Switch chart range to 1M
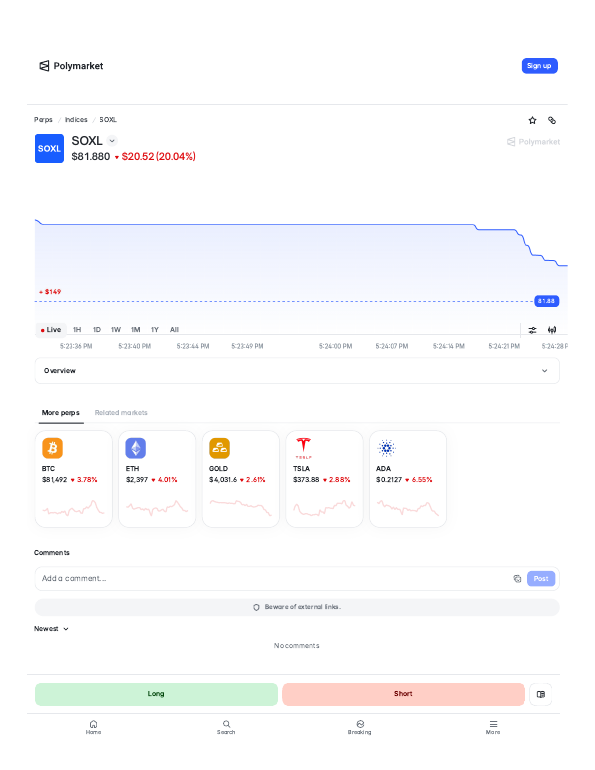The image size is (595, 770). pyautogui.click(x=135, y=330)
